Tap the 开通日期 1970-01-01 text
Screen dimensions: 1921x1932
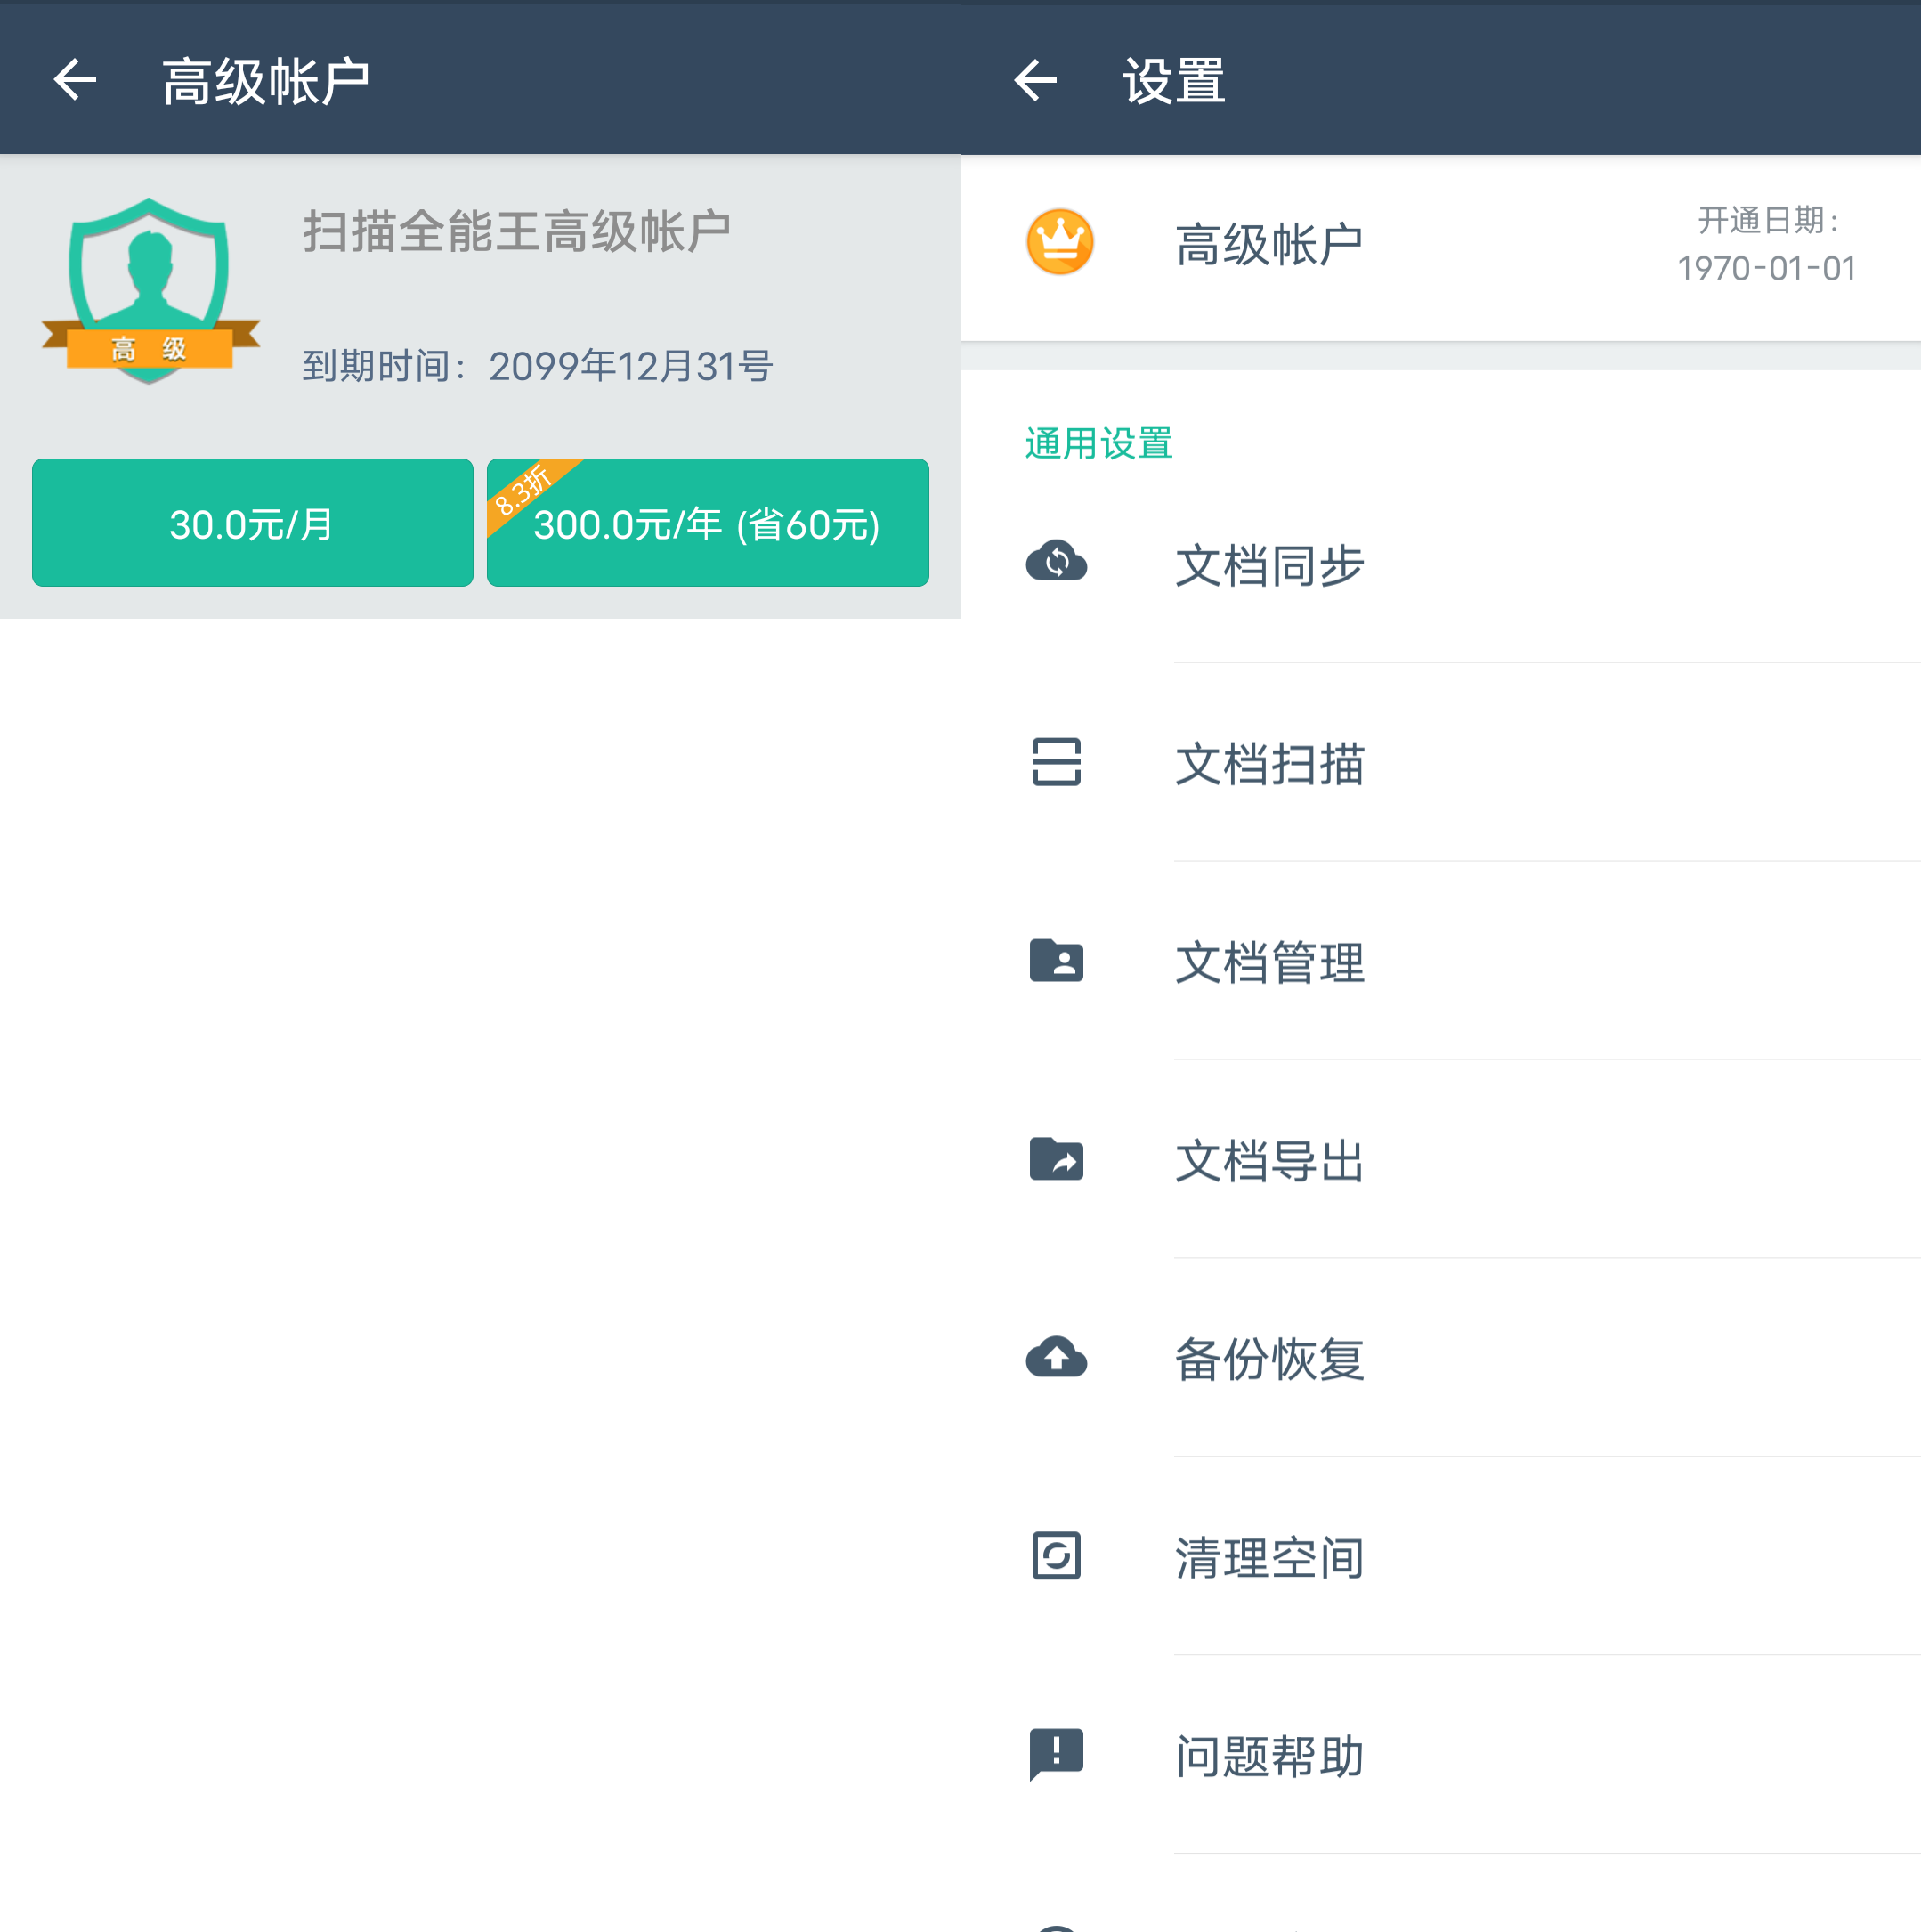[1766, 245]
